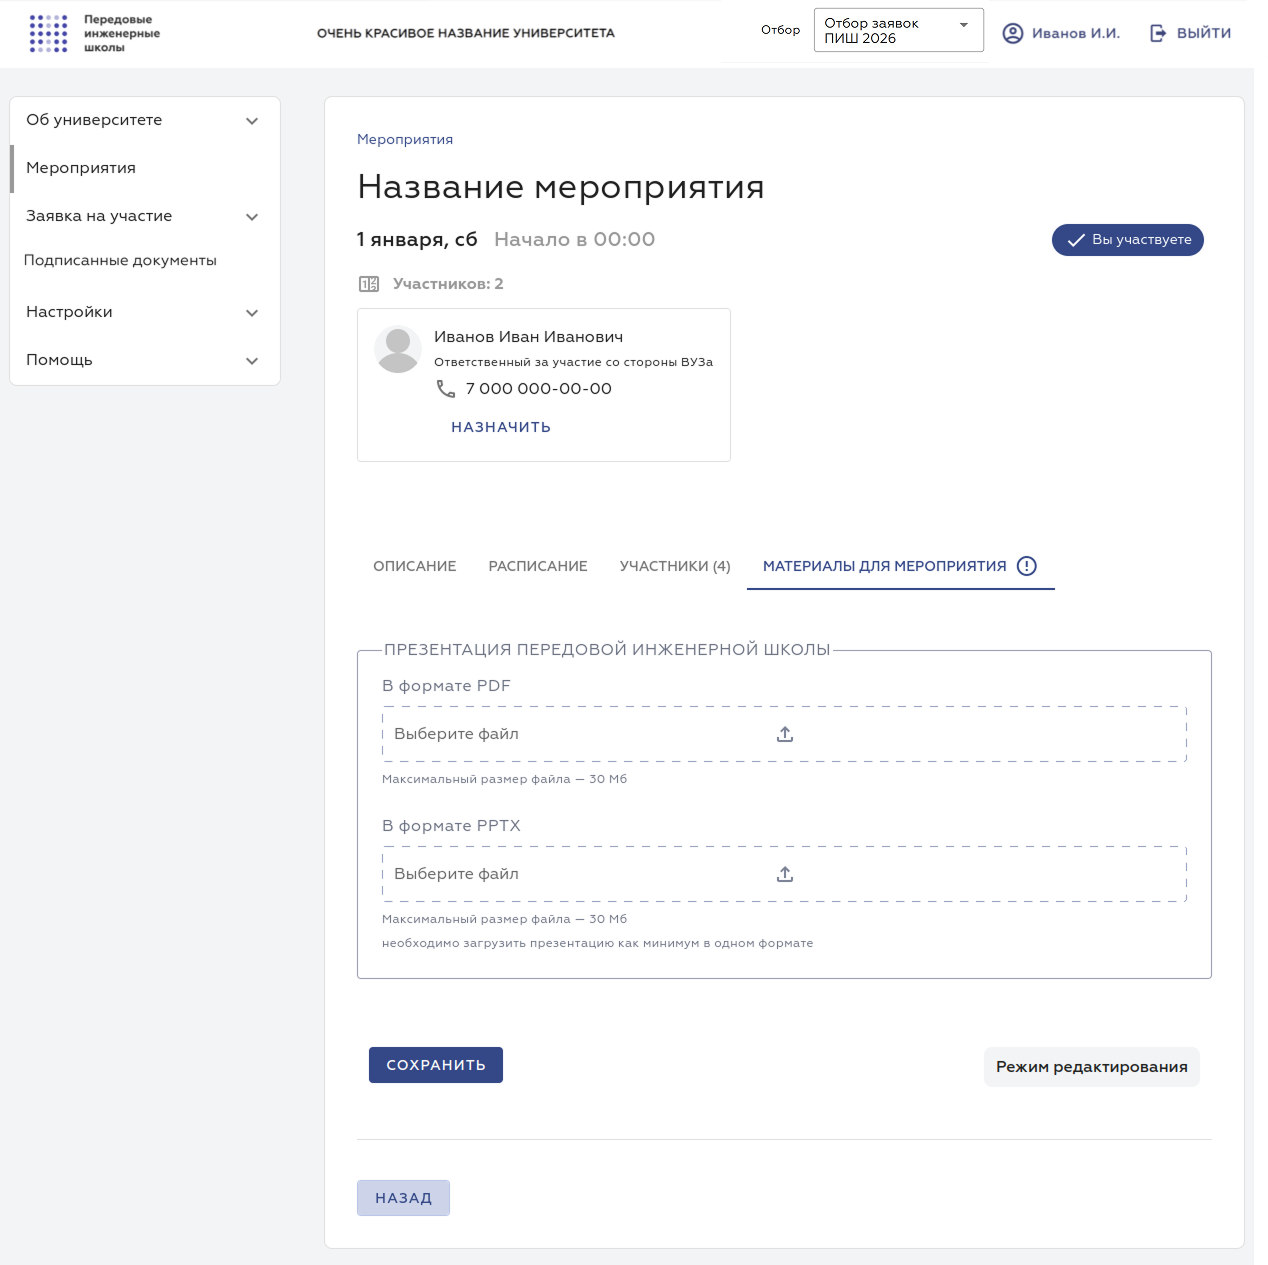Click the upload icon in the PDF field
The height and width of the screenshot is (1265, 1268).
click(x=785, y=734)
